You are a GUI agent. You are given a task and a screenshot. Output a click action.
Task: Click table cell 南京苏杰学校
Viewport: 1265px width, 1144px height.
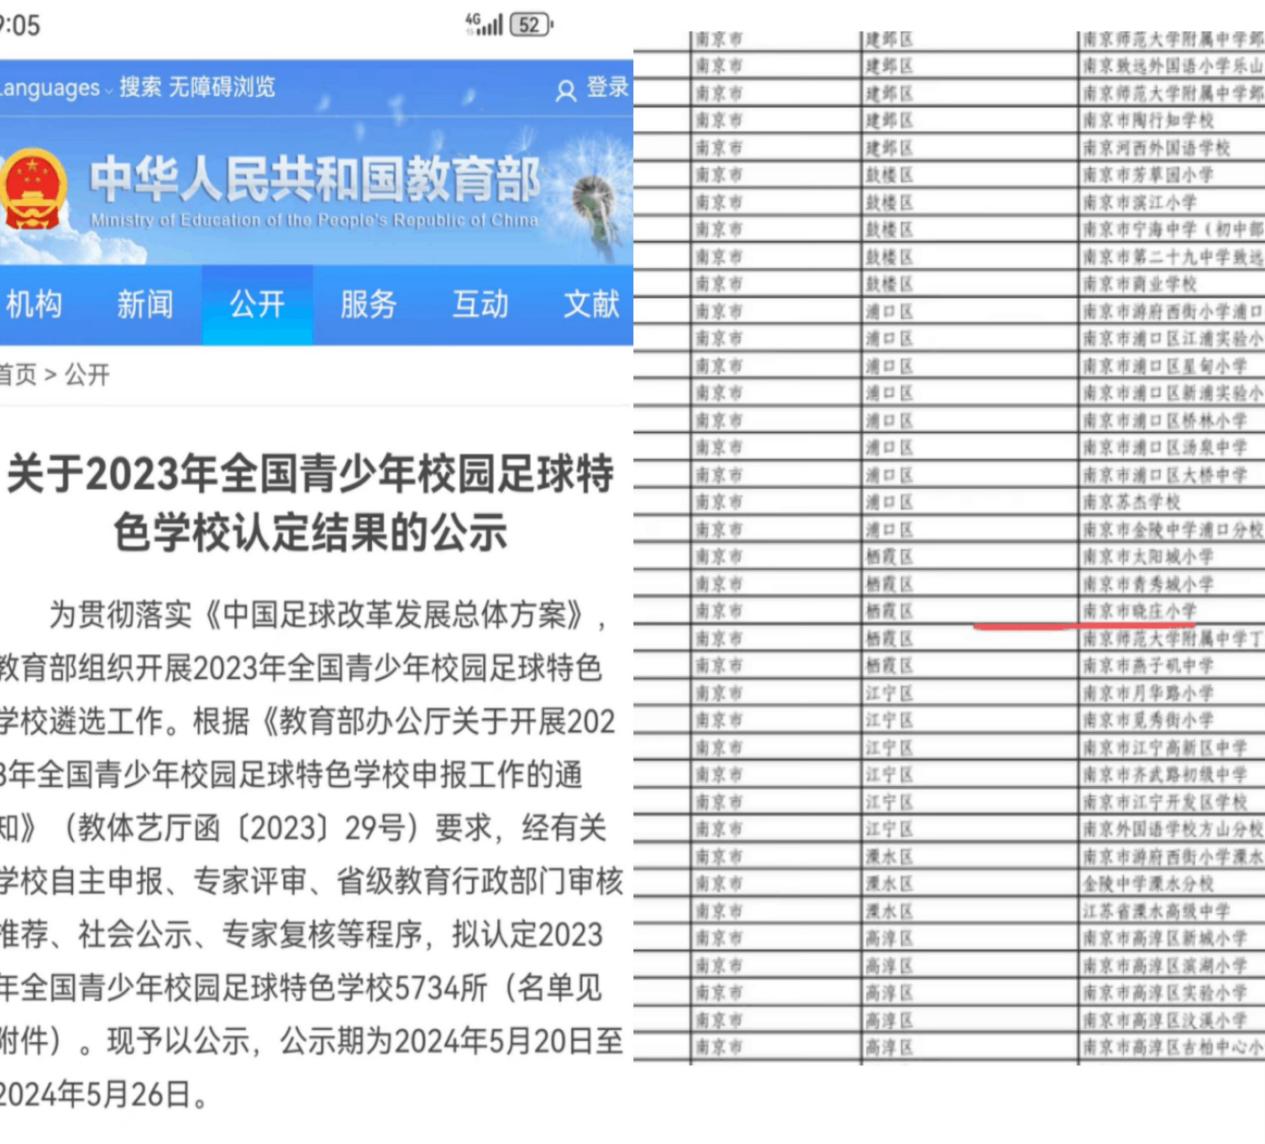1132,502
